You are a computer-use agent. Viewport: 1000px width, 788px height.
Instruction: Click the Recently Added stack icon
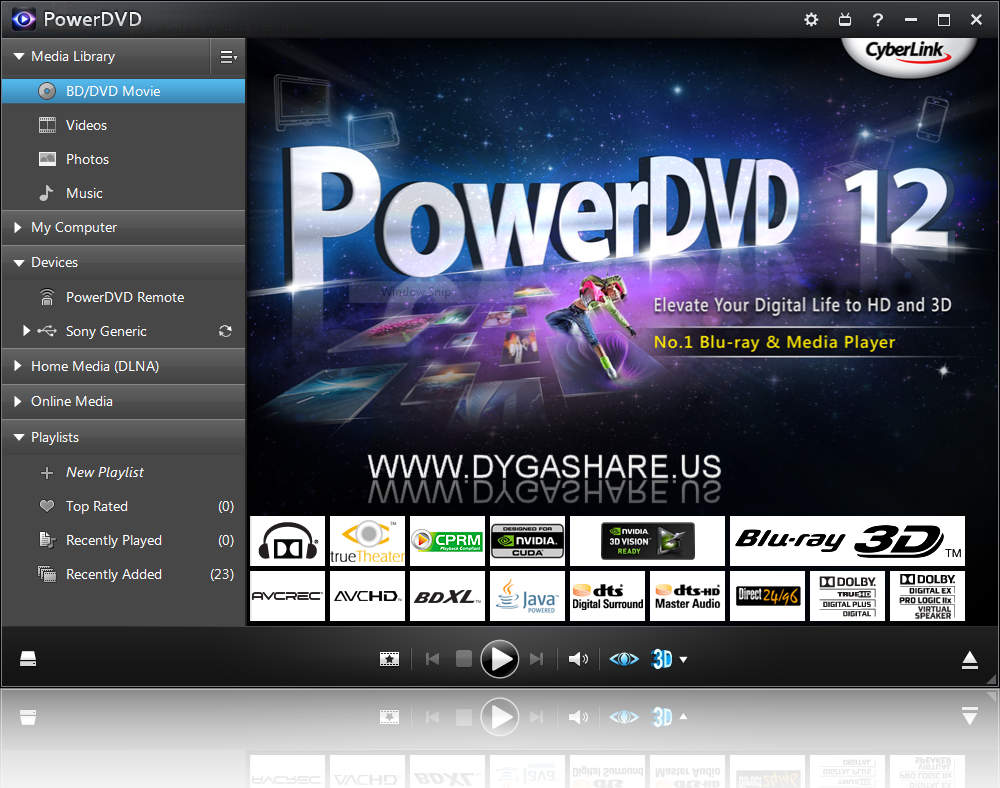click(47, 574)
